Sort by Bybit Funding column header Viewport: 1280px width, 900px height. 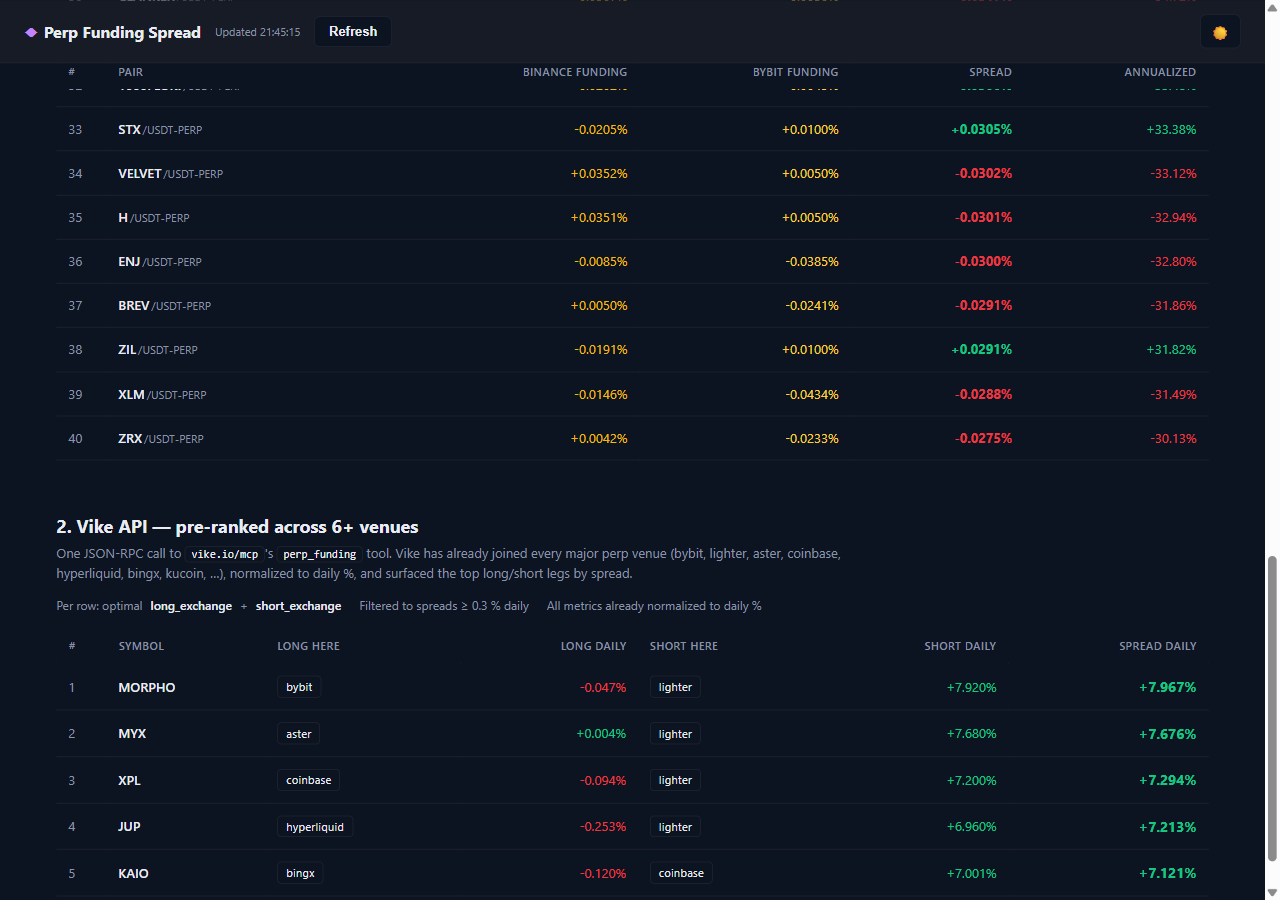[796, 72]
